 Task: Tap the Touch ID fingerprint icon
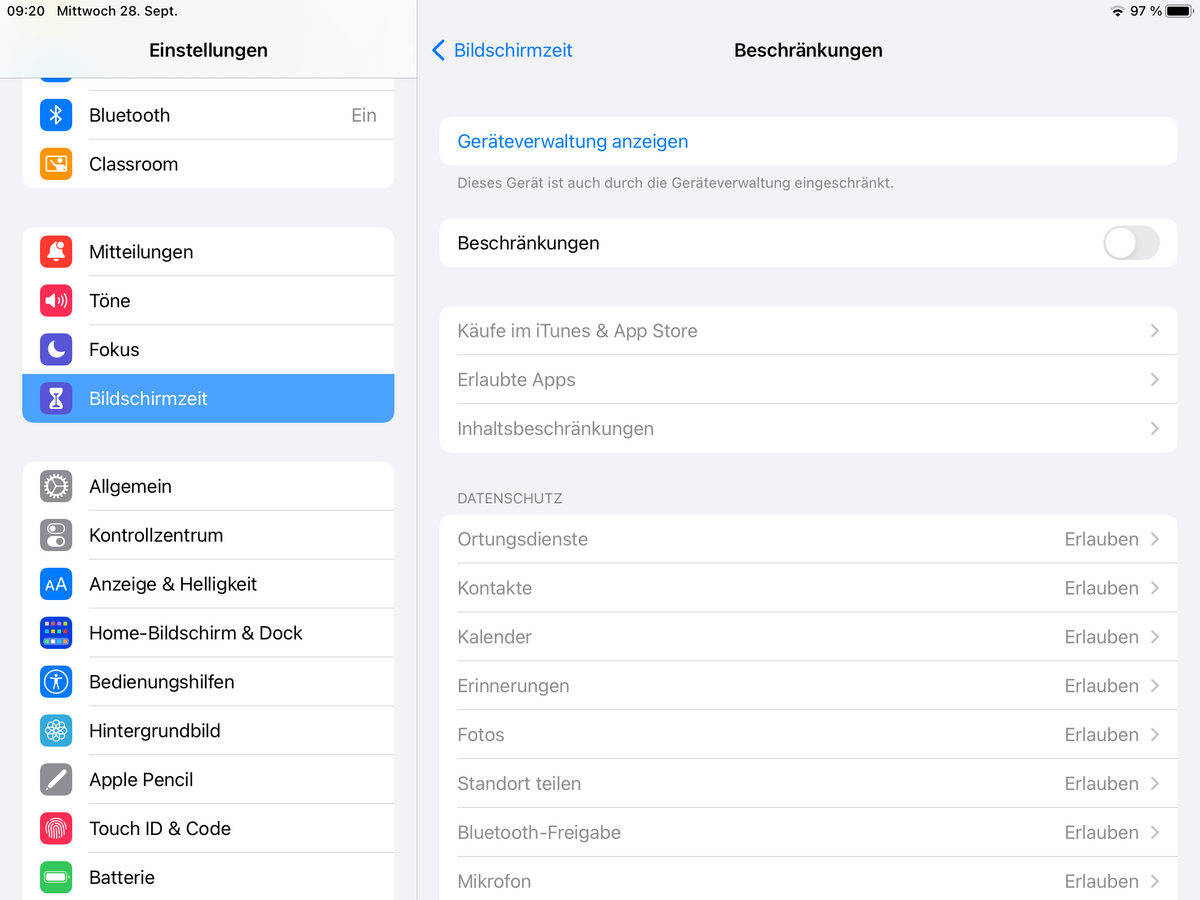56,829
